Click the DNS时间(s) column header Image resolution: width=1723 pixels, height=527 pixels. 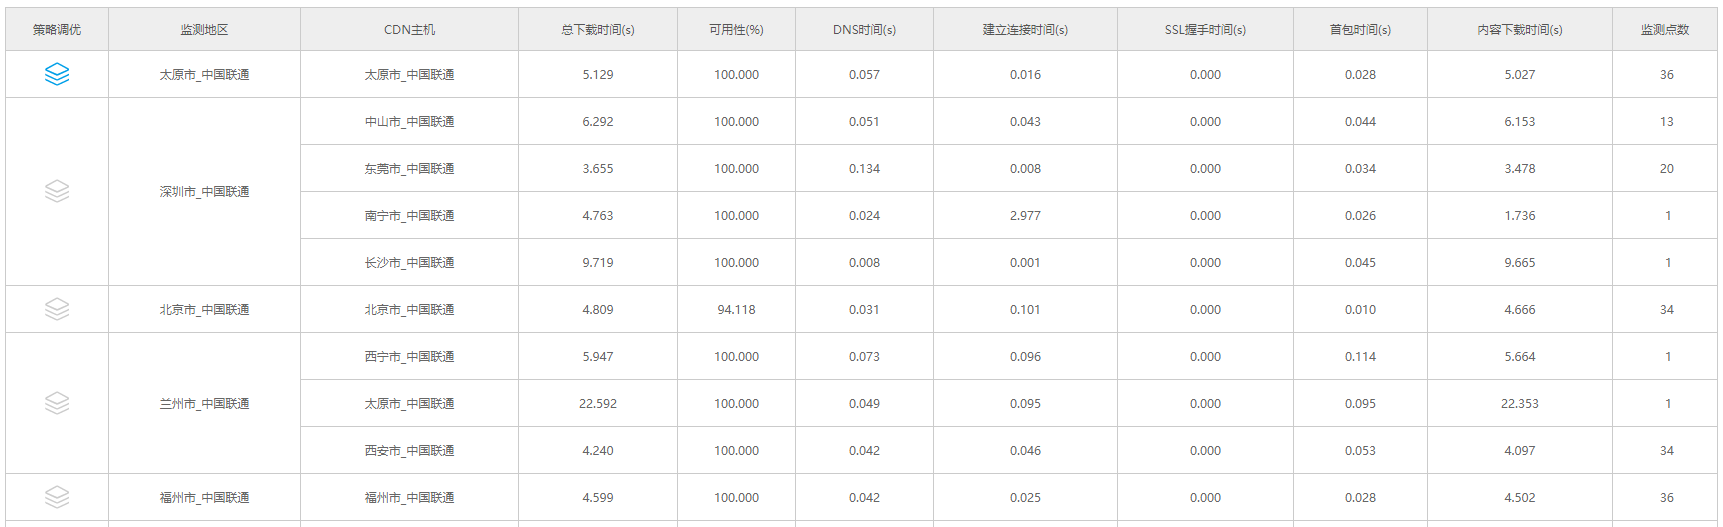pyautogui.click(x=864, y=30)
